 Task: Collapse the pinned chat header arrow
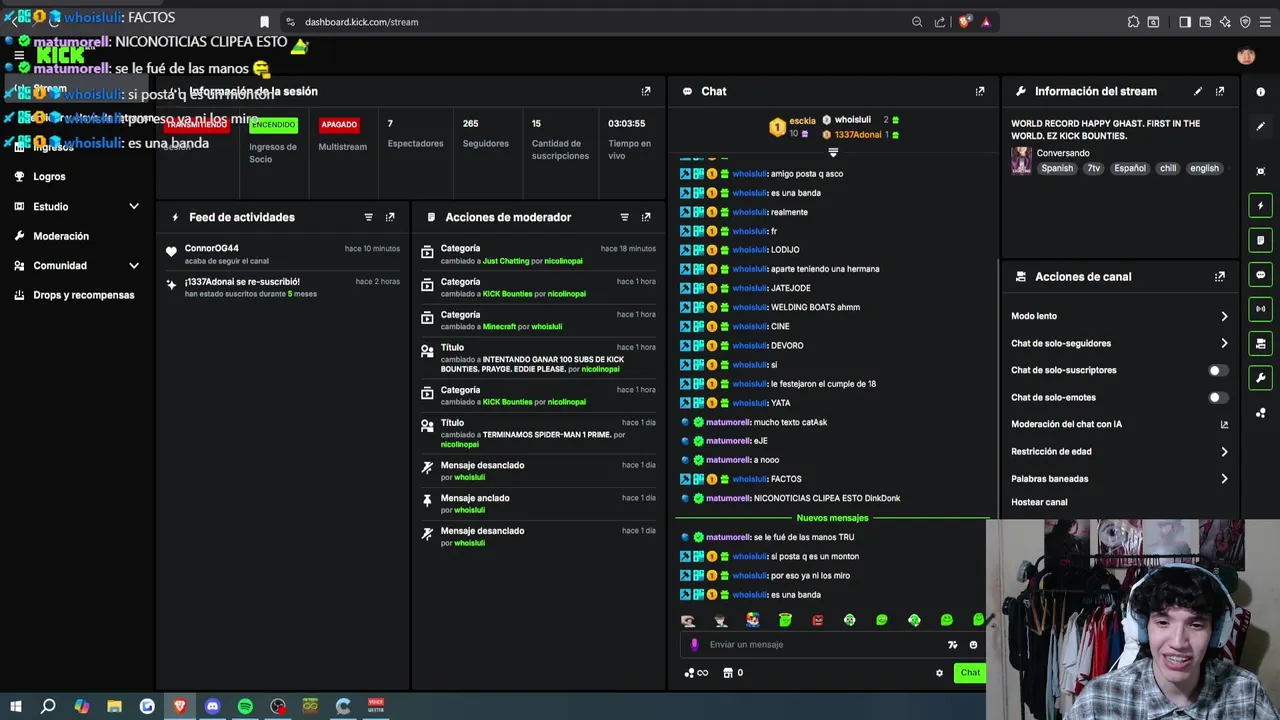tap(833, 152)
